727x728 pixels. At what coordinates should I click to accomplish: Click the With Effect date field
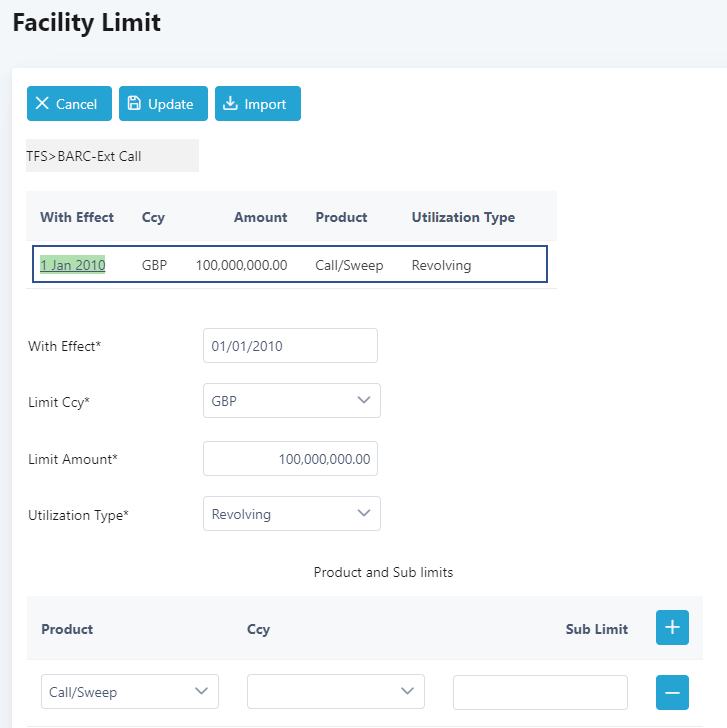click(x=290, y=346)
